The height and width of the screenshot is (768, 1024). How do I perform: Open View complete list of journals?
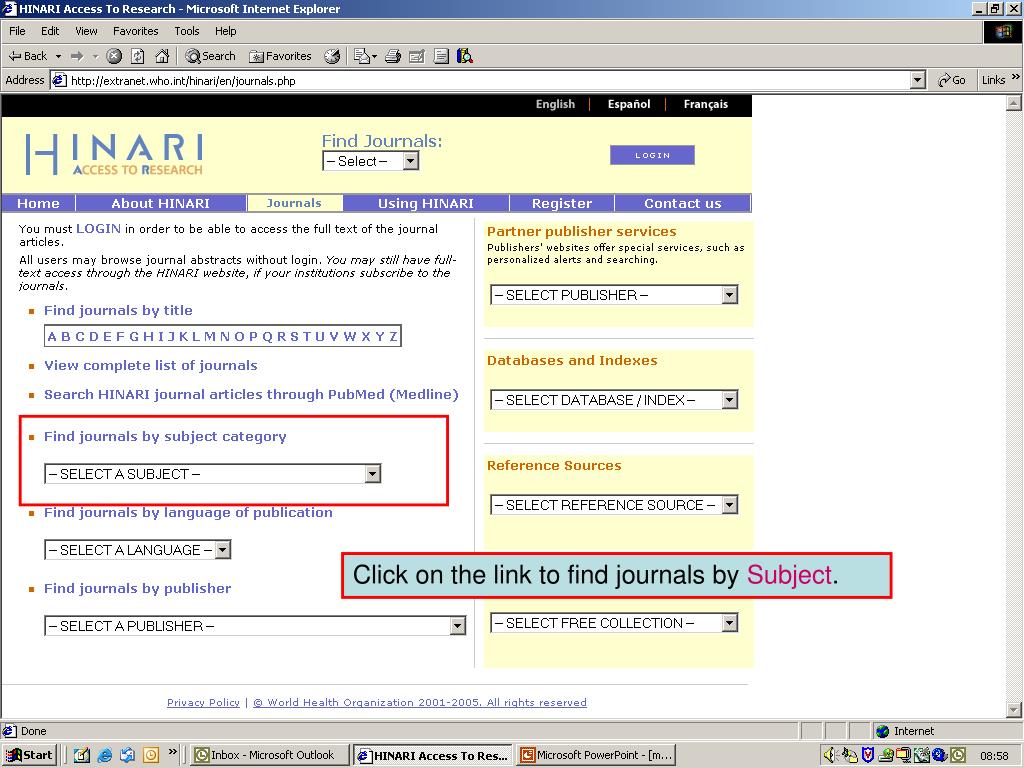(151, 366)
